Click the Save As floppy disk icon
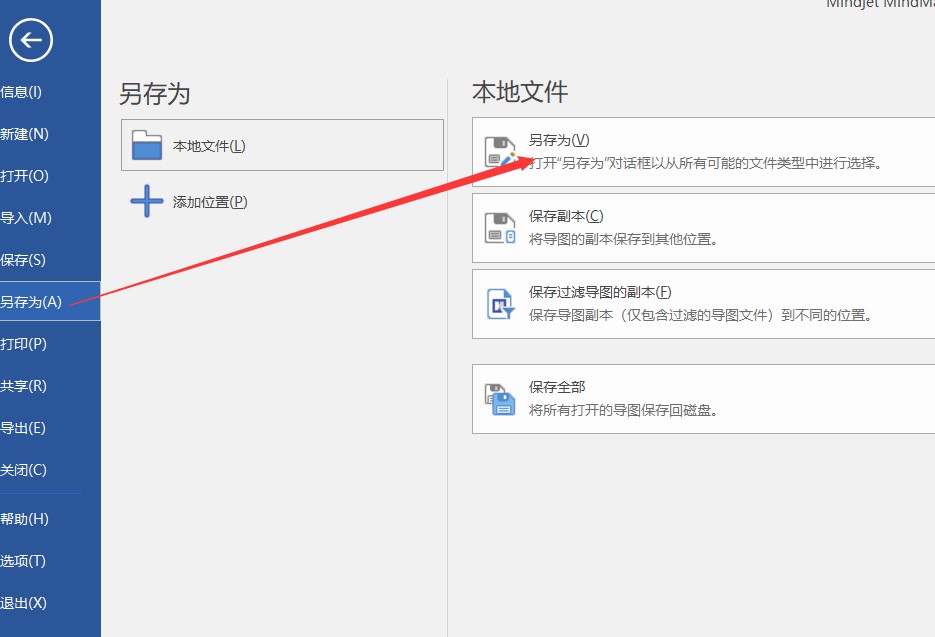935x637 pixels. [499, 152]
